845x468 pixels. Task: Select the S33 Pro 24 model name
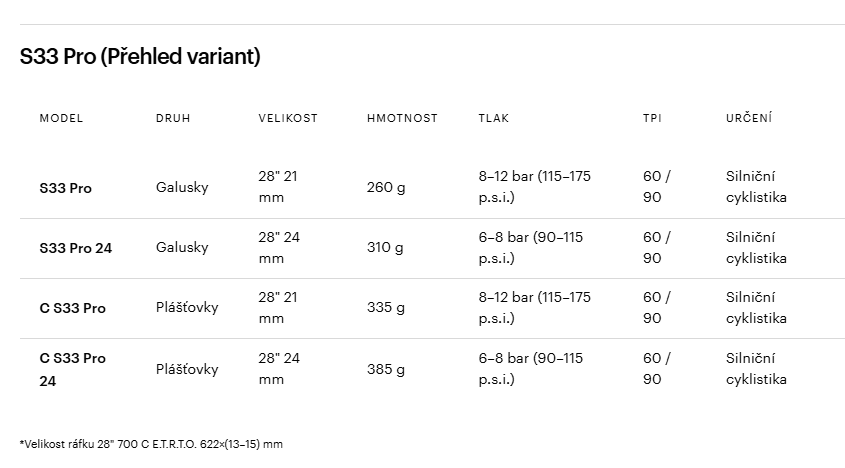(75, 248)
